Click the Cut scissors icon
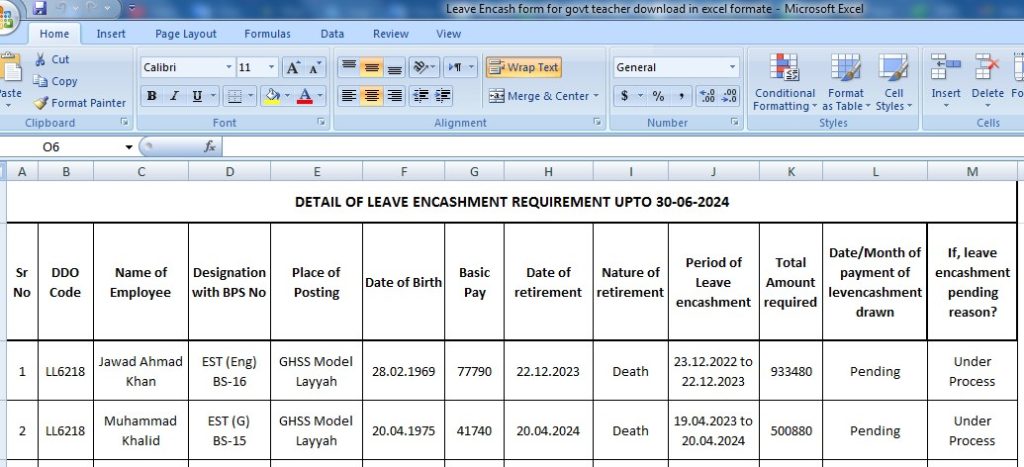Screen dimensions: 1024x467 click(40, 60)
